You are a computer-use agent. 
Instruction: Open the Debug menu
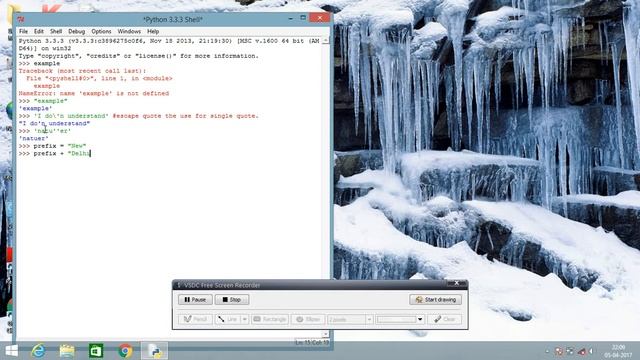click(76, 31)
